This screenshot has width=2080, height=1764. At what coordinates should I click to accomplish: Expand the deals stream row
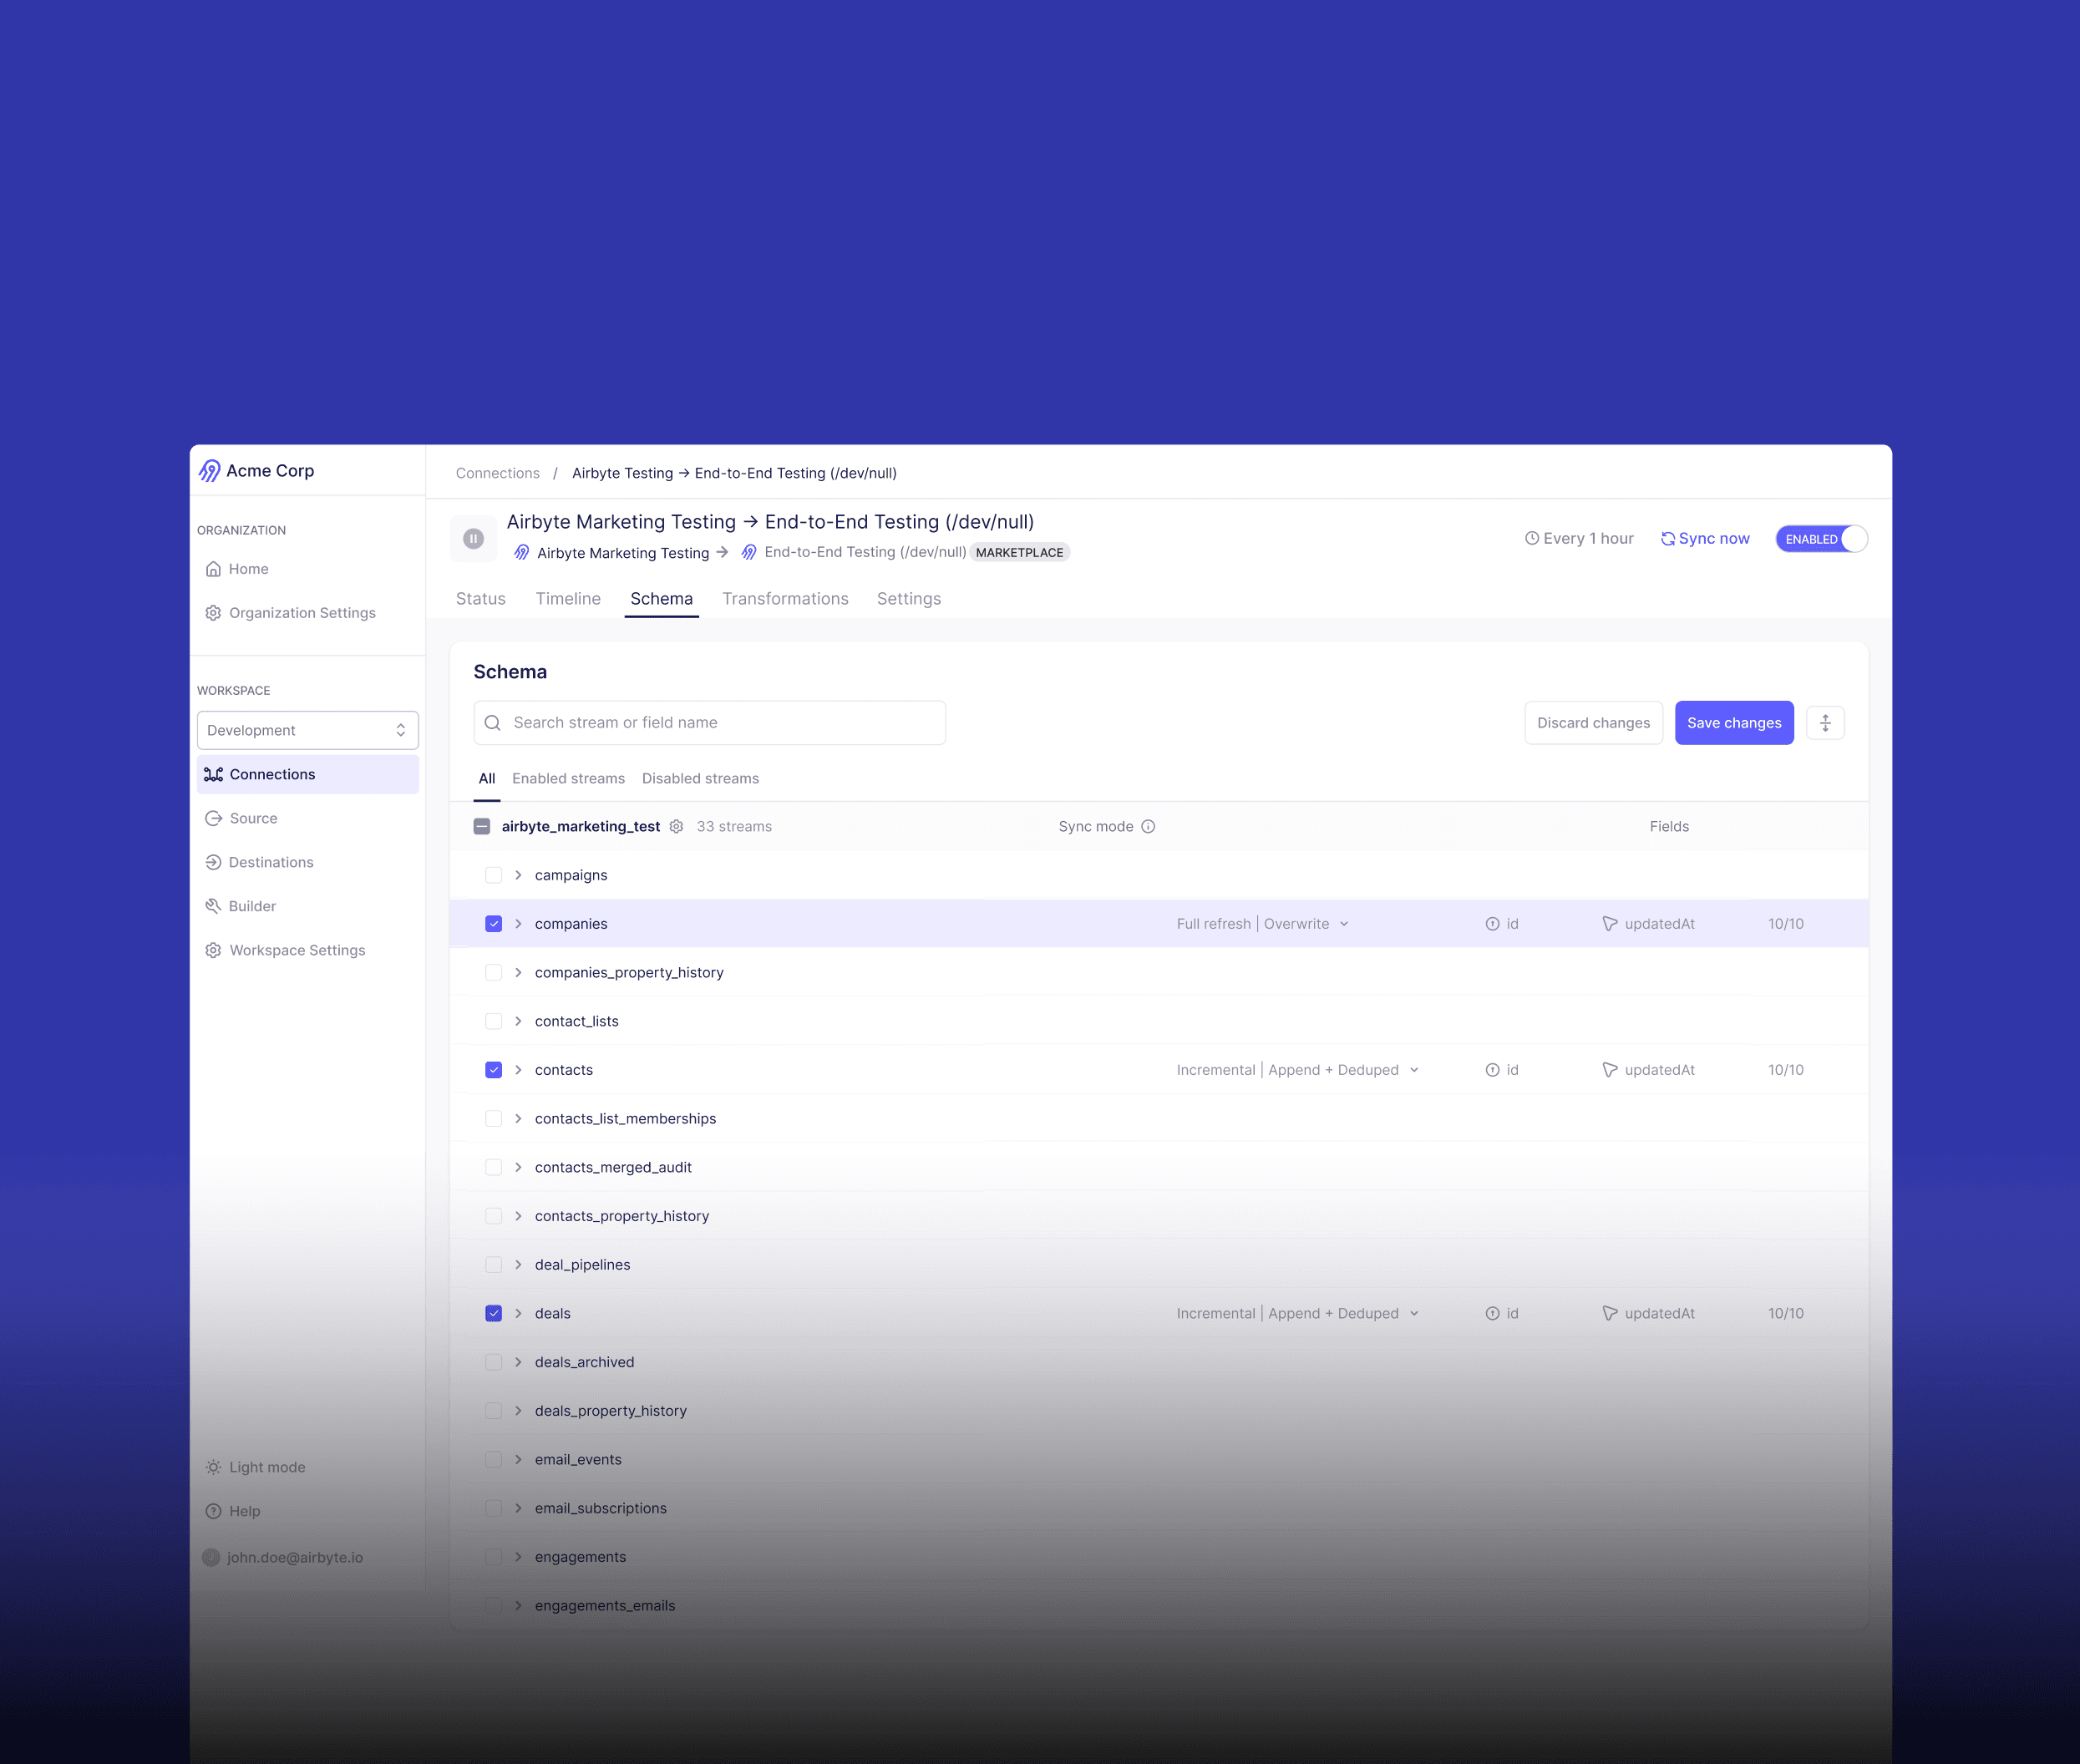(518, 1313)
